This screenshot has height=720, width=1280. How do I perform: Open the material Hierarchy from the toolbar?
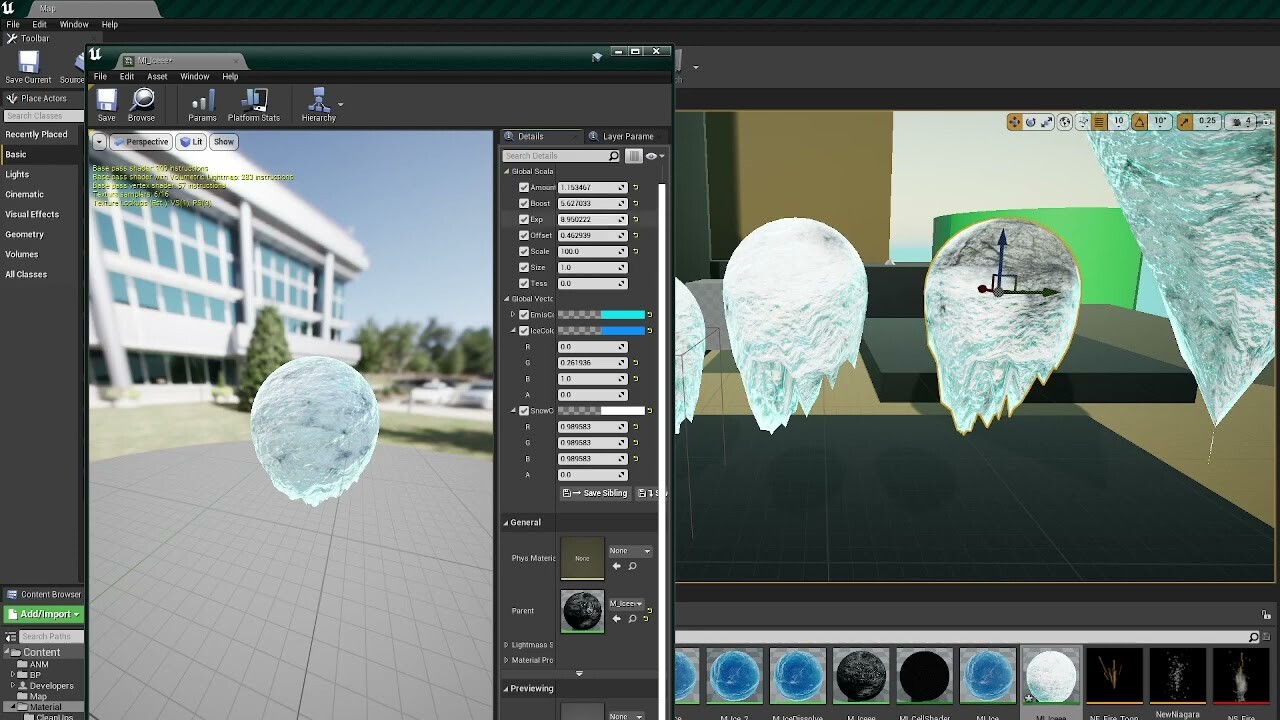click(x=320, y=104)
